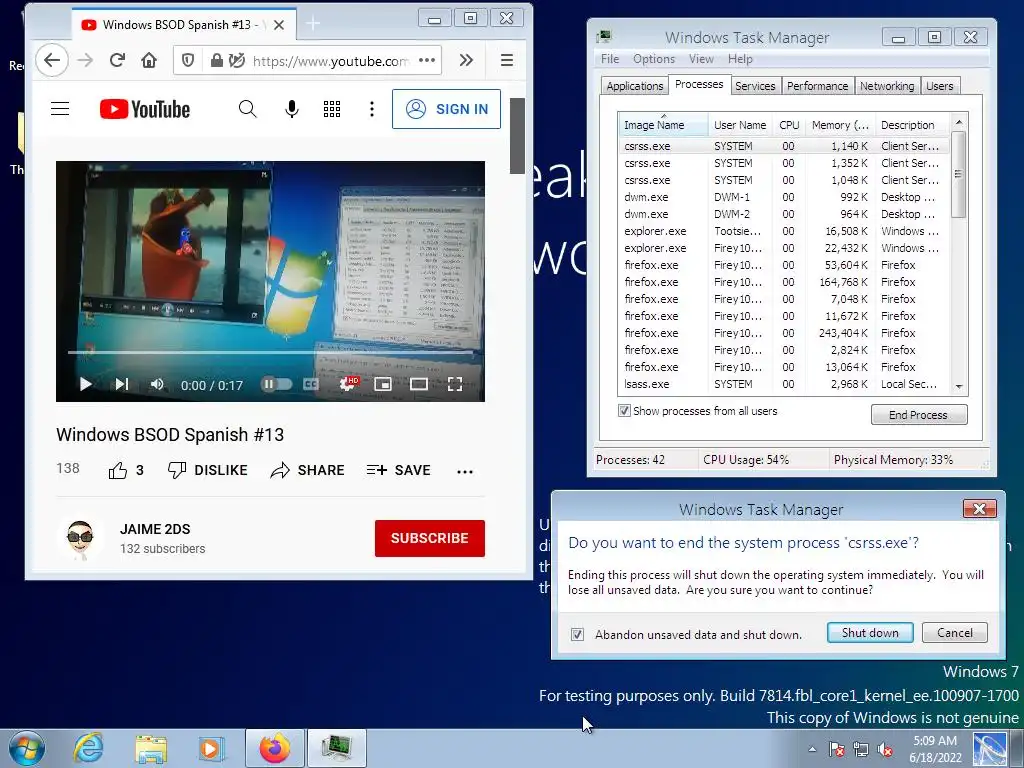Open the File menu in Task Manager

(609, 59)
